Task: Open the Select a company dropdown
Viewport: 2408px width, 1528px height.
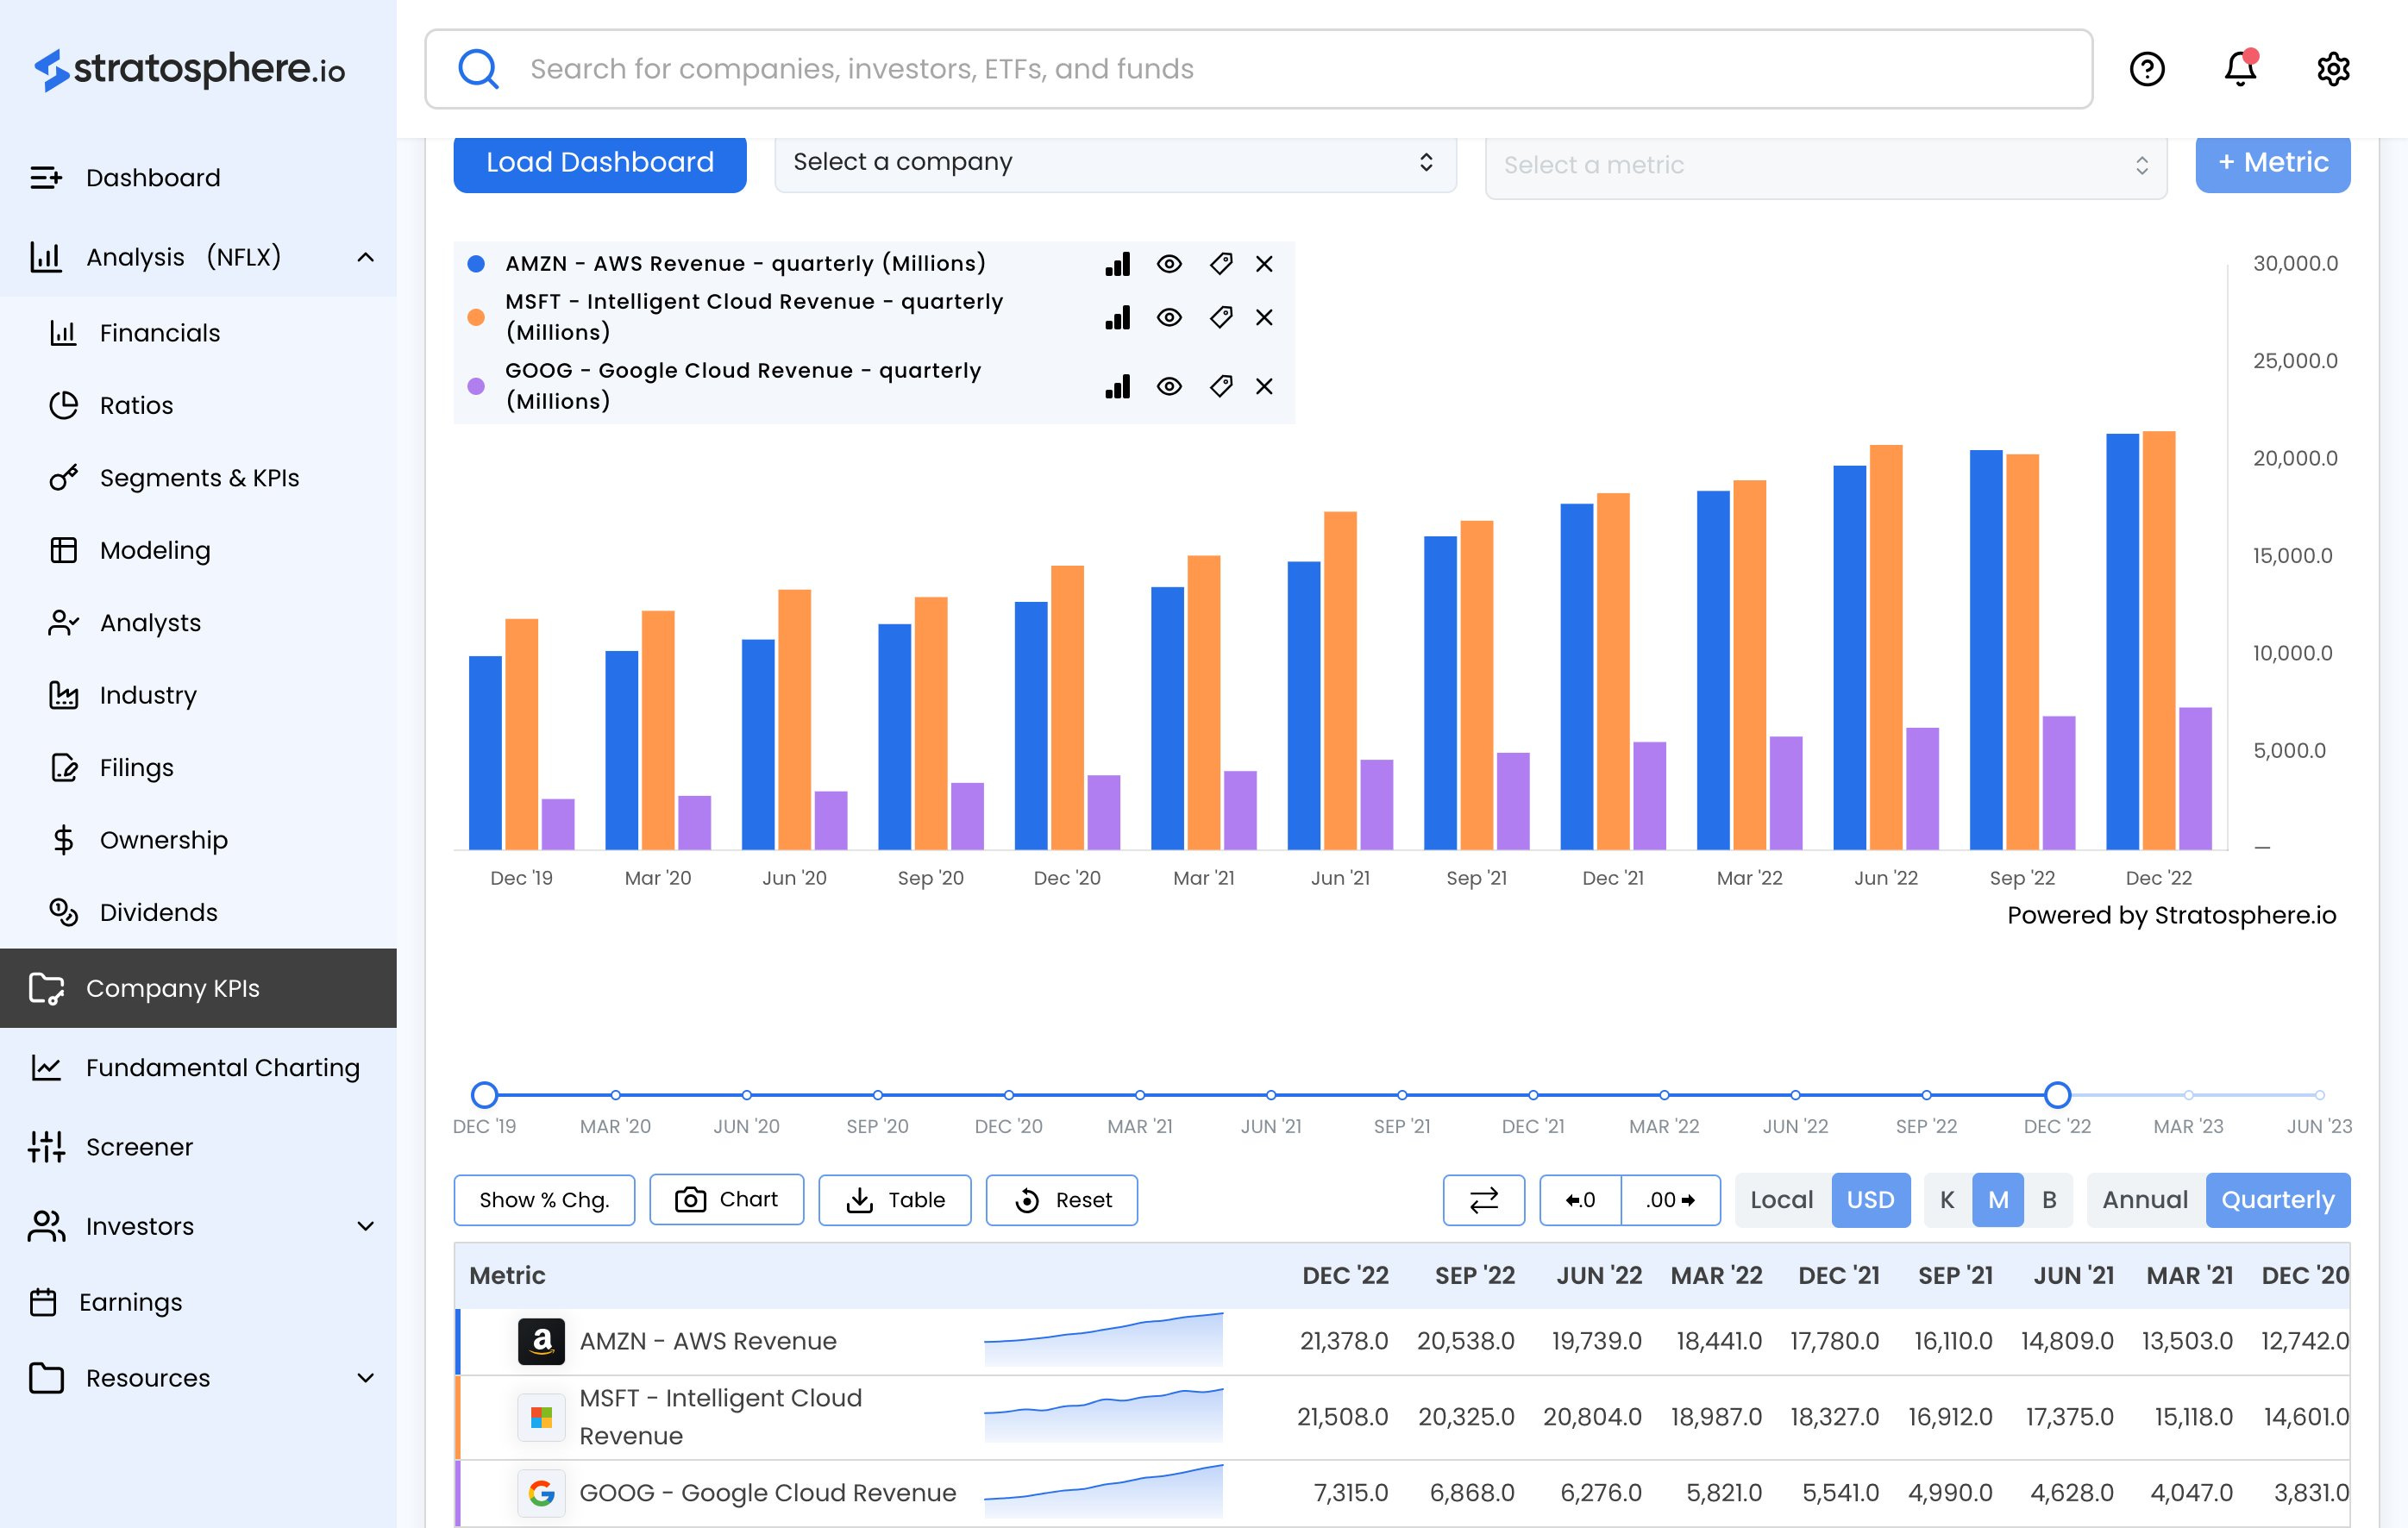Action: point(1115,163)
